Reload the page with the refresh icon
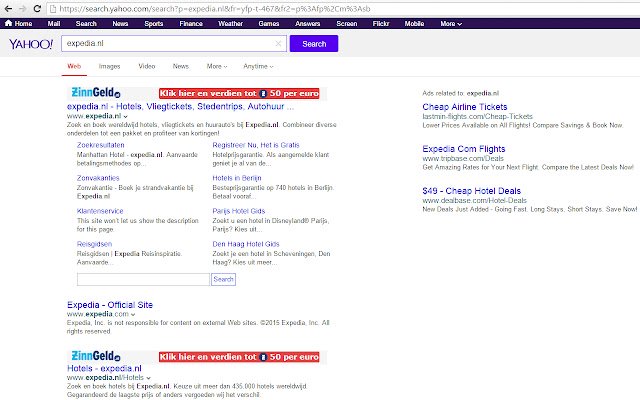640x400 pixels. (37, 9)
